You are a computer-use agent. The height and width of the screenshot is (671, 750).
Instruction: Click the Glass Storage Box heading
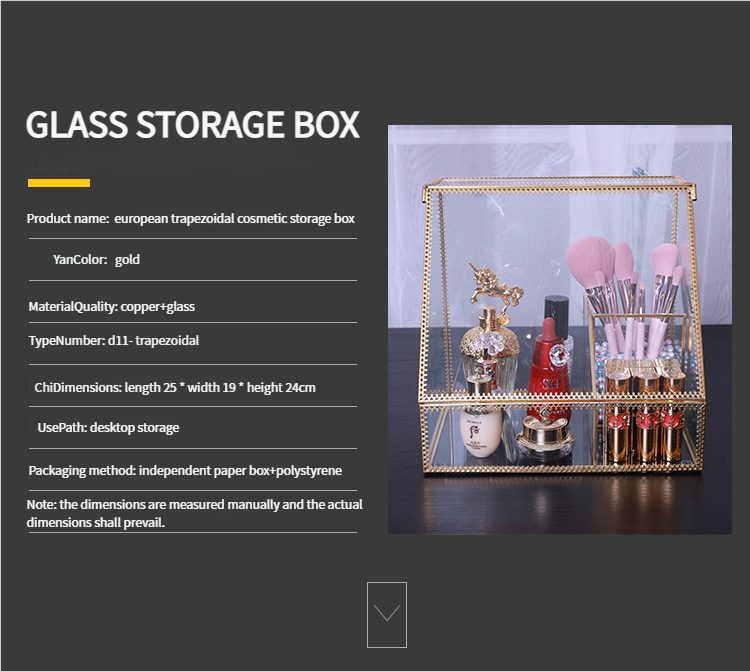click(x=192, y=125)
